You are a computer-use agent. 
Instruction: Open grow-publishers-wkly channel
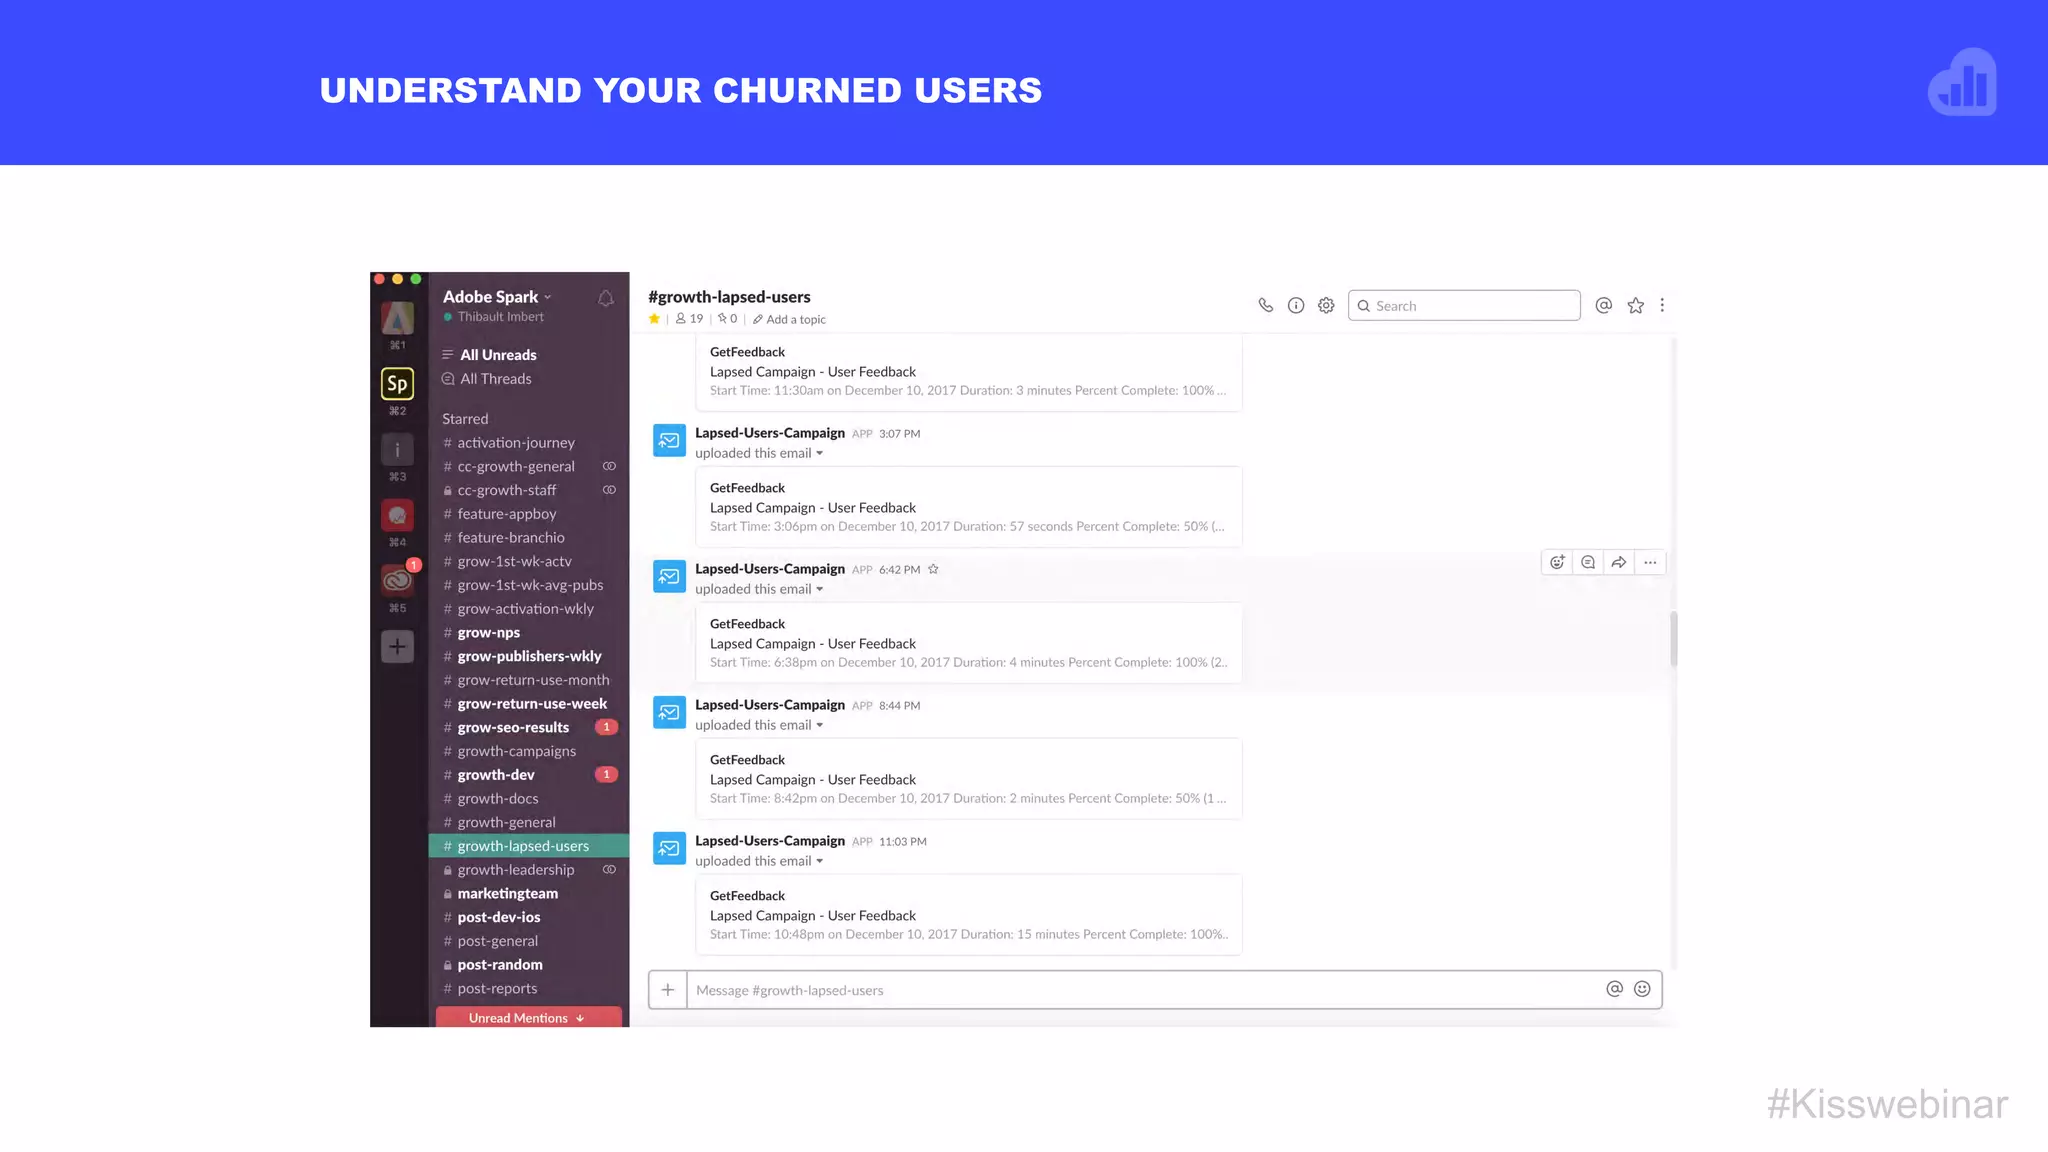pos(529,657)
